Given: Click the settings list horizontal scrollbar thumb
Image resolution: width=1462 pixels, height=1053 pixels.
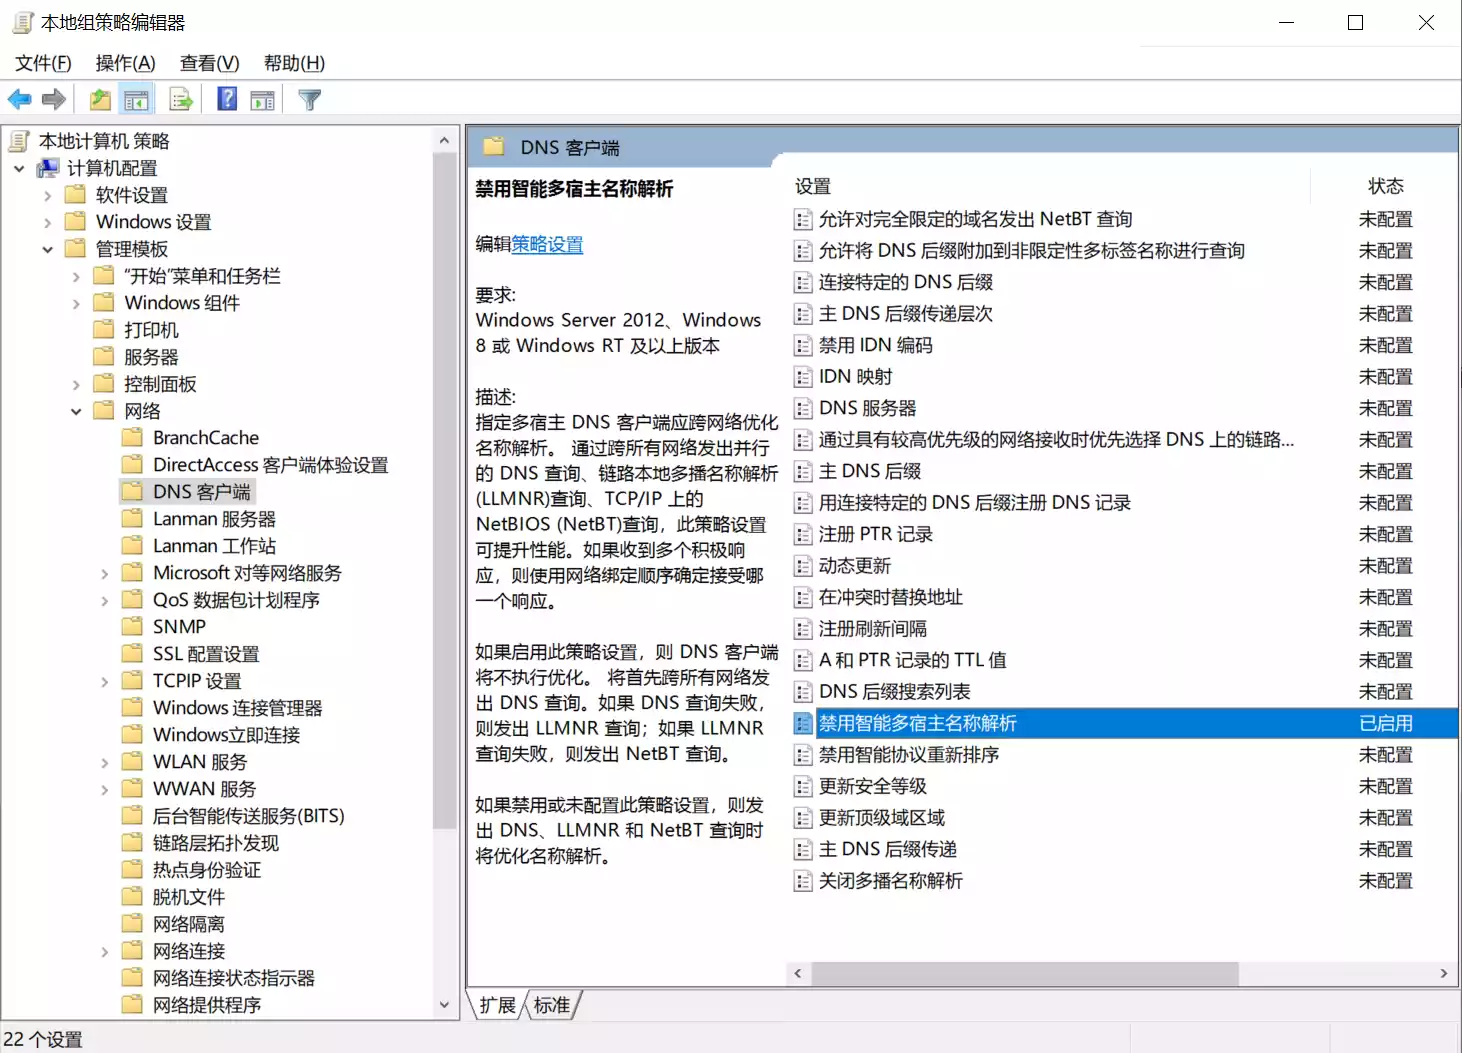Looking at the screenshot, I should tap(1025, 973).
